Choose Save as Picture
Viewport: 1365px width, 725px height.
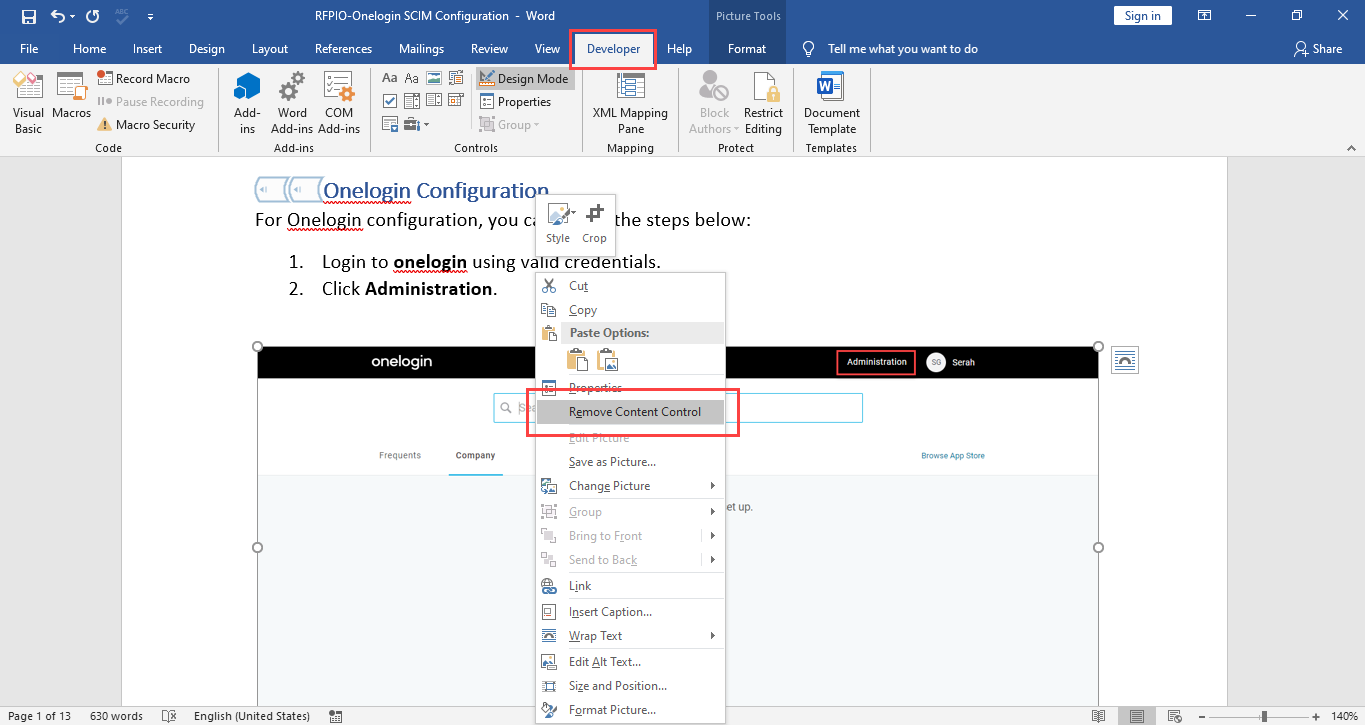pos(630,462)
